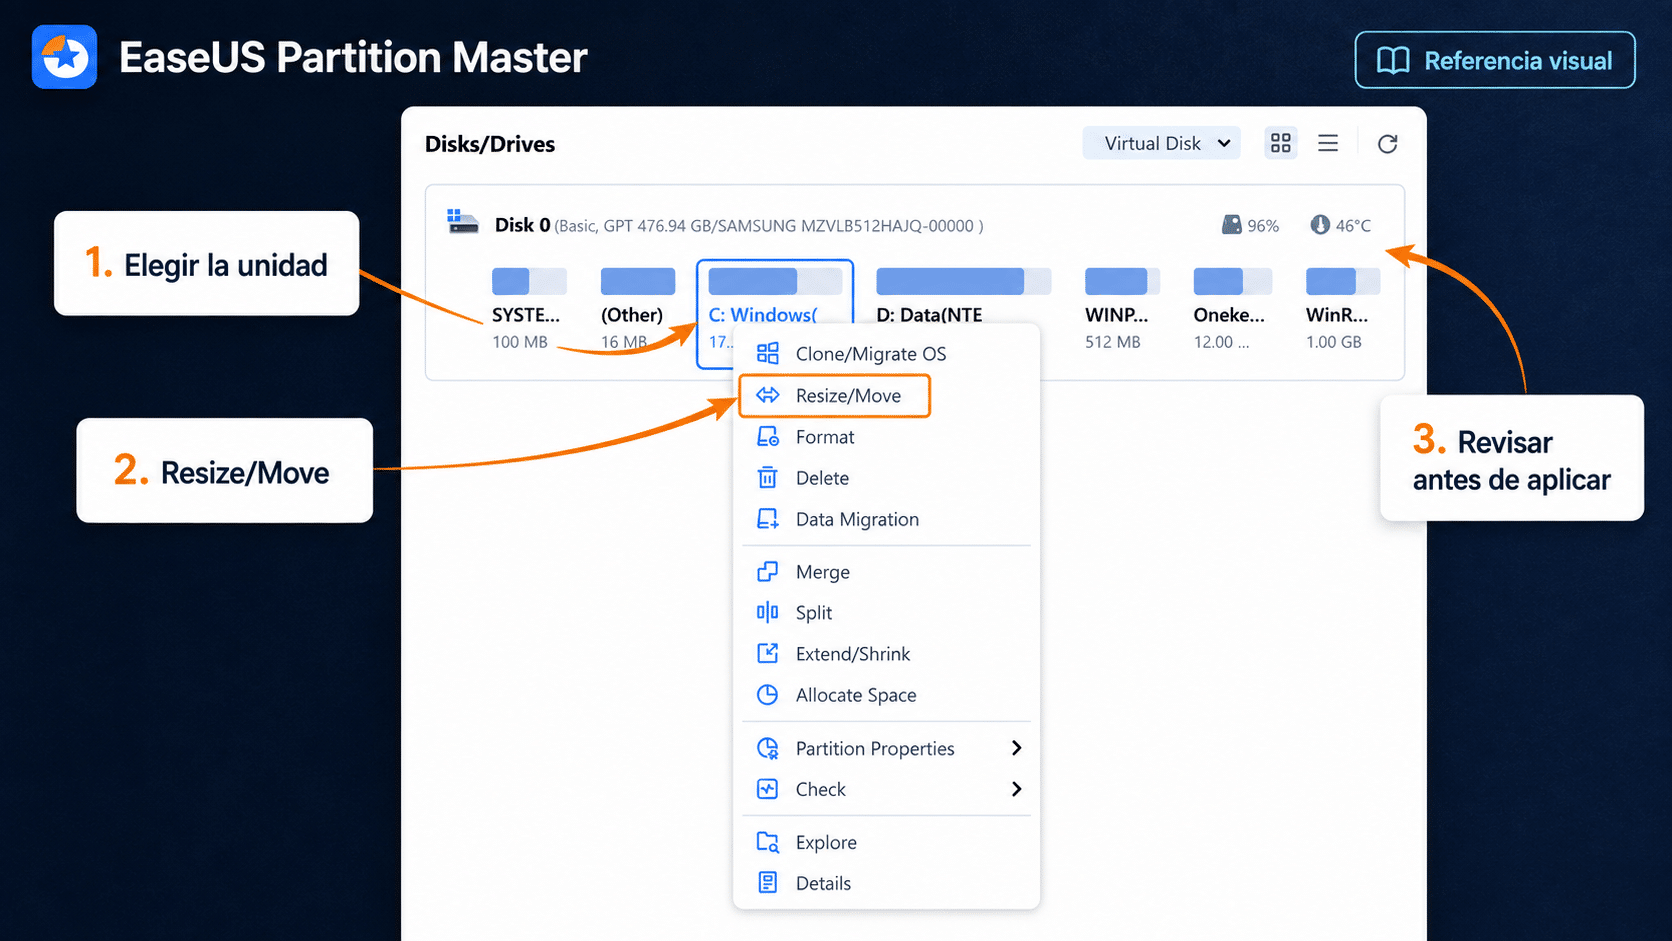Select the (Other) 16 MB partition
The width and height of the screenshot is (1672, 941).
(637, 309)
